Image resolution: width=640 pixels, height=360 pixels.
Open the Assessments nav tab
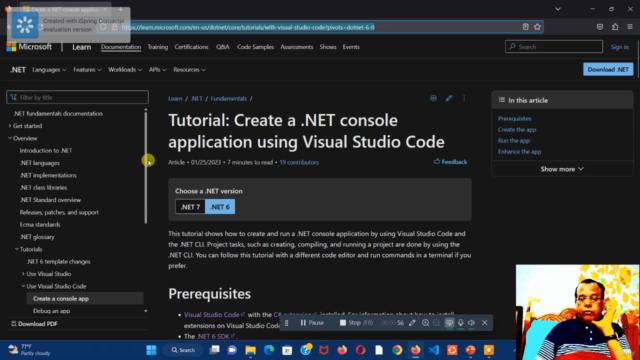click(x=297, y=47)
